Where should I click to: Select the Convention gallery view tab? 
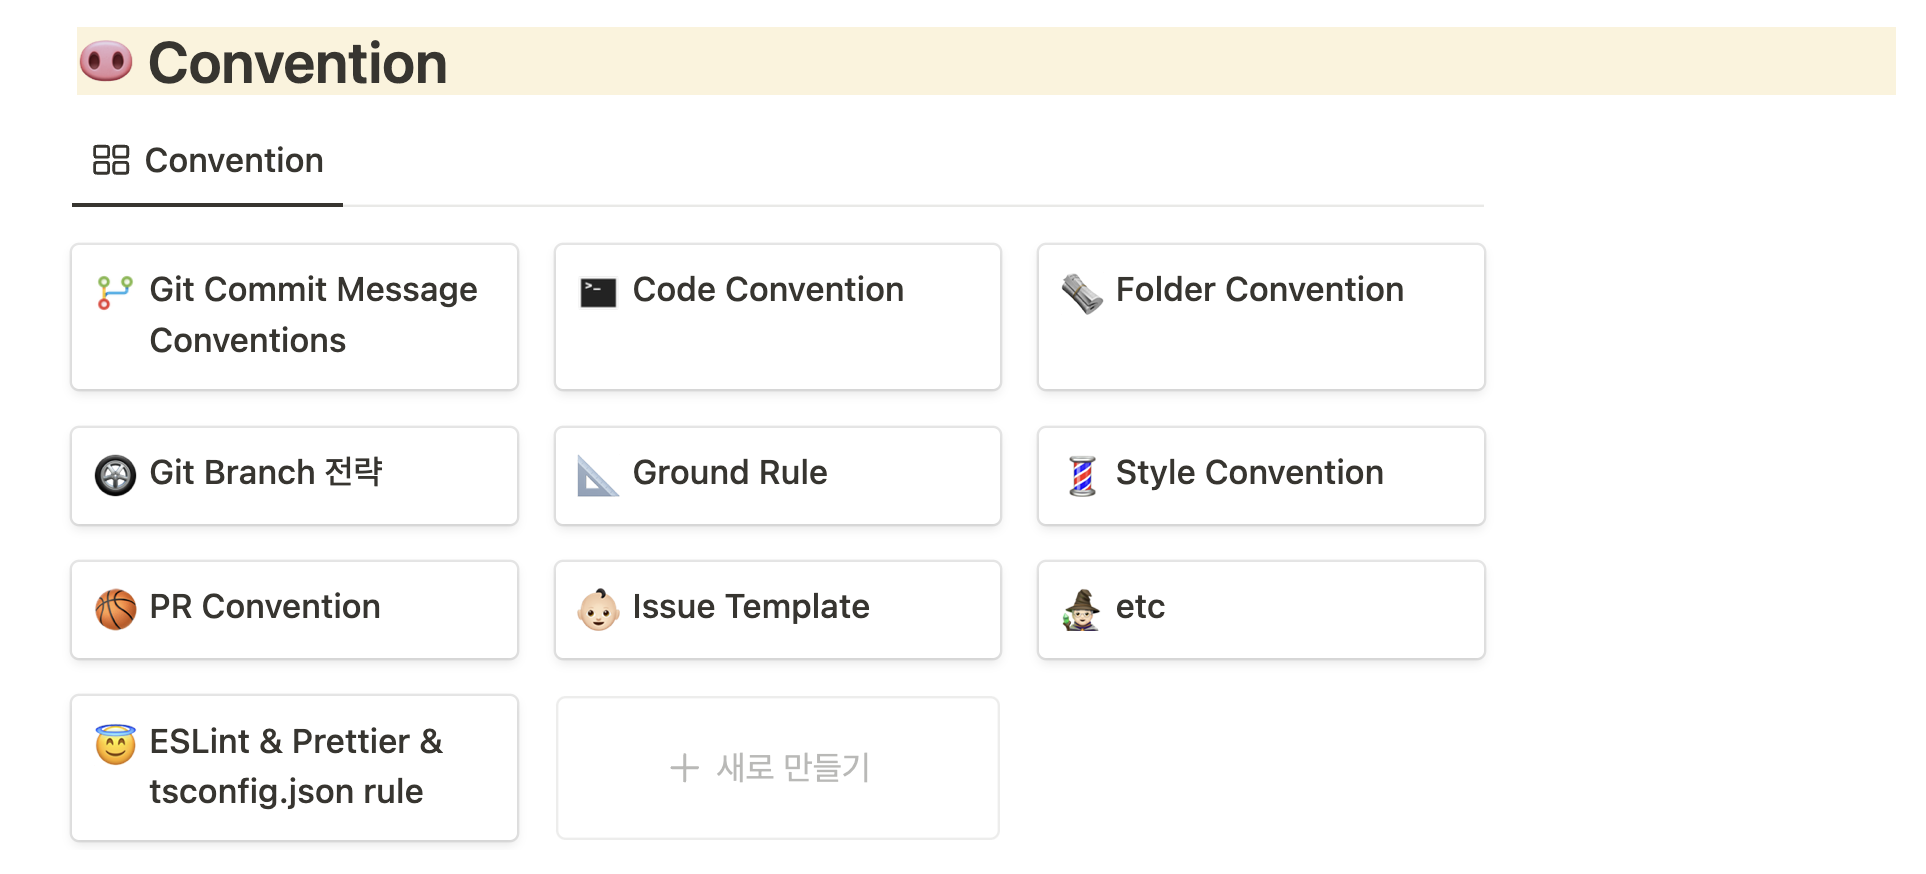pyautogui.click(x=208, y=161)
